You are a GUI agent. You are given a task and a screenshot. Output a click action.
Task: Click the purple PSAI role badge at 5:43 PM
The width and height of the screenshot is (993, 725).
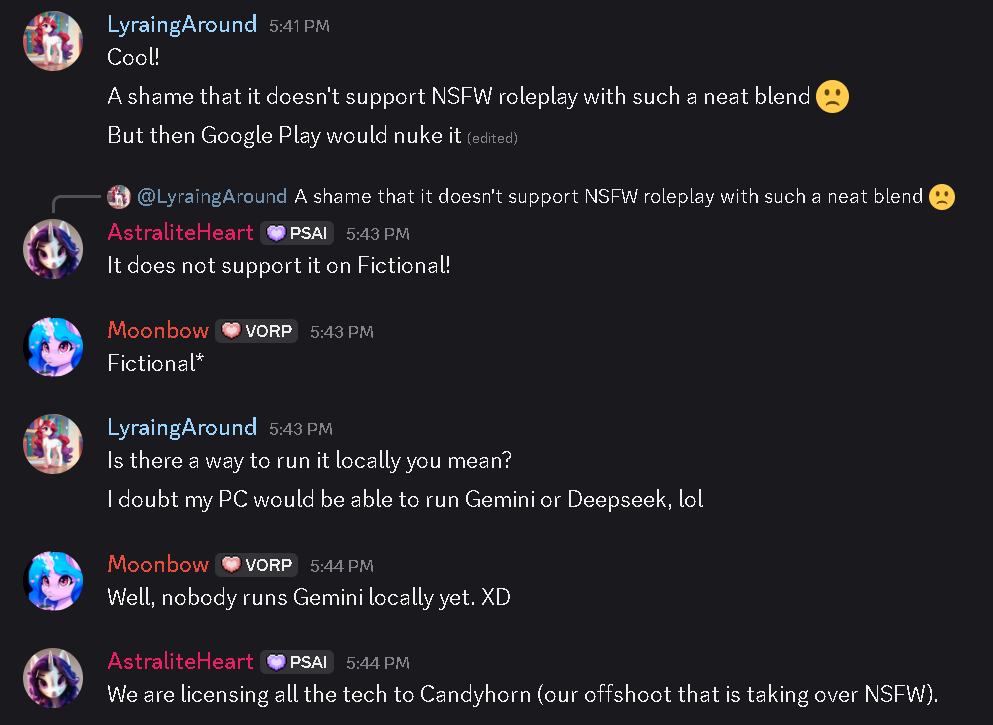[297, 233]
